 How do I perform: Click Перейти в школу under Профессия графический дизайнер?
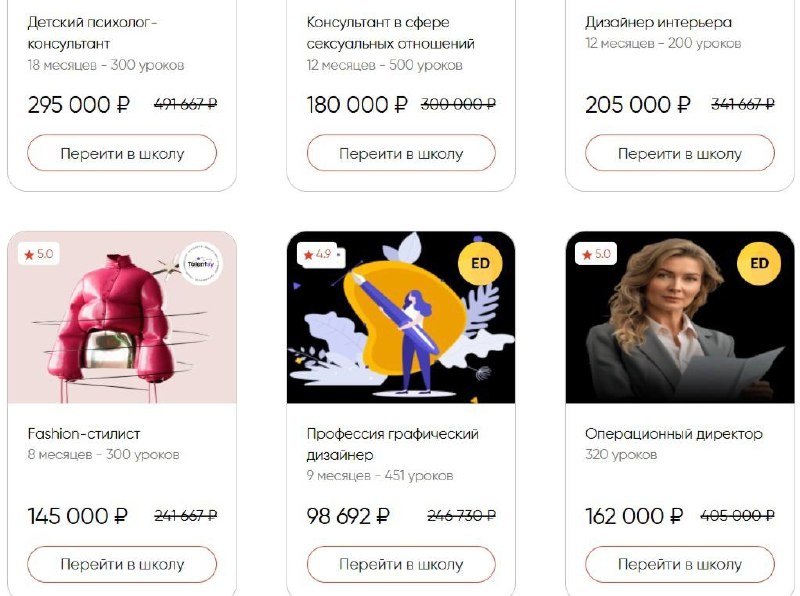[401, 564]
